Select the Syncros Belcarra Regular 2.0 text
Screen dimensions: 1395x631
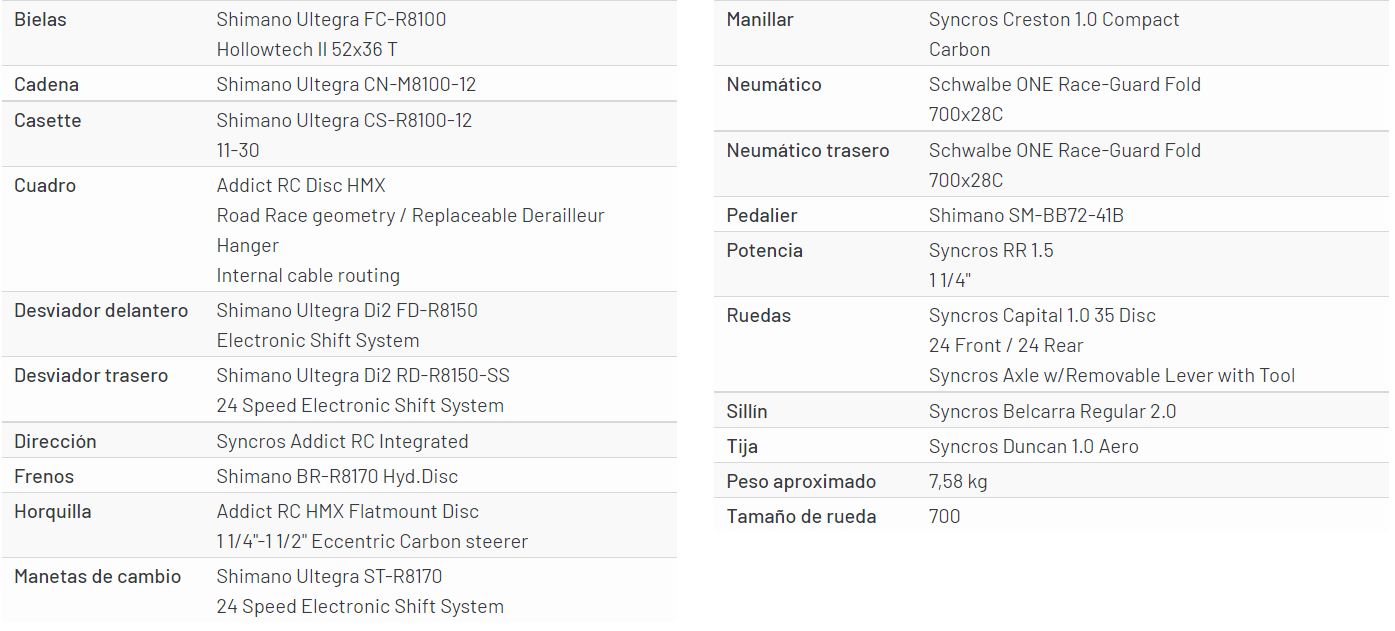coord(1052,411)
